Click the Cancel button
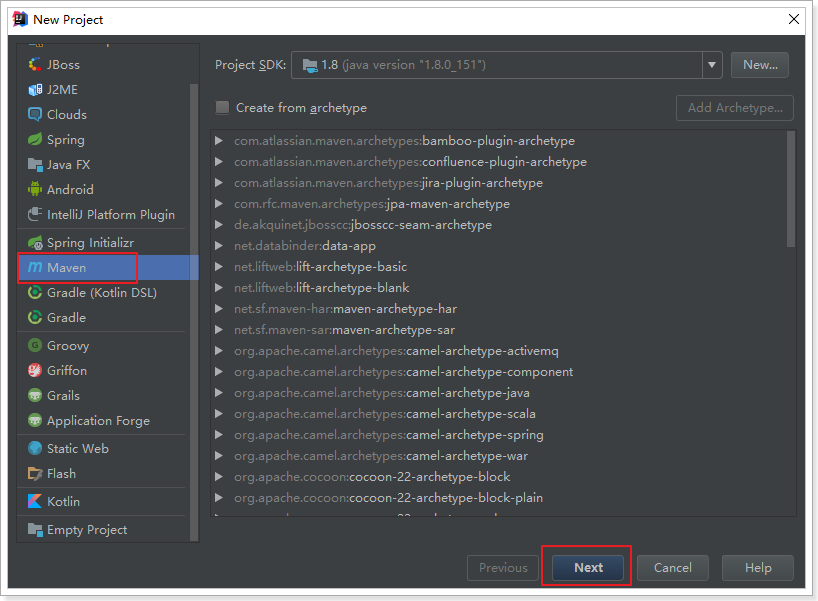818x601 pixels. [672, 568]
